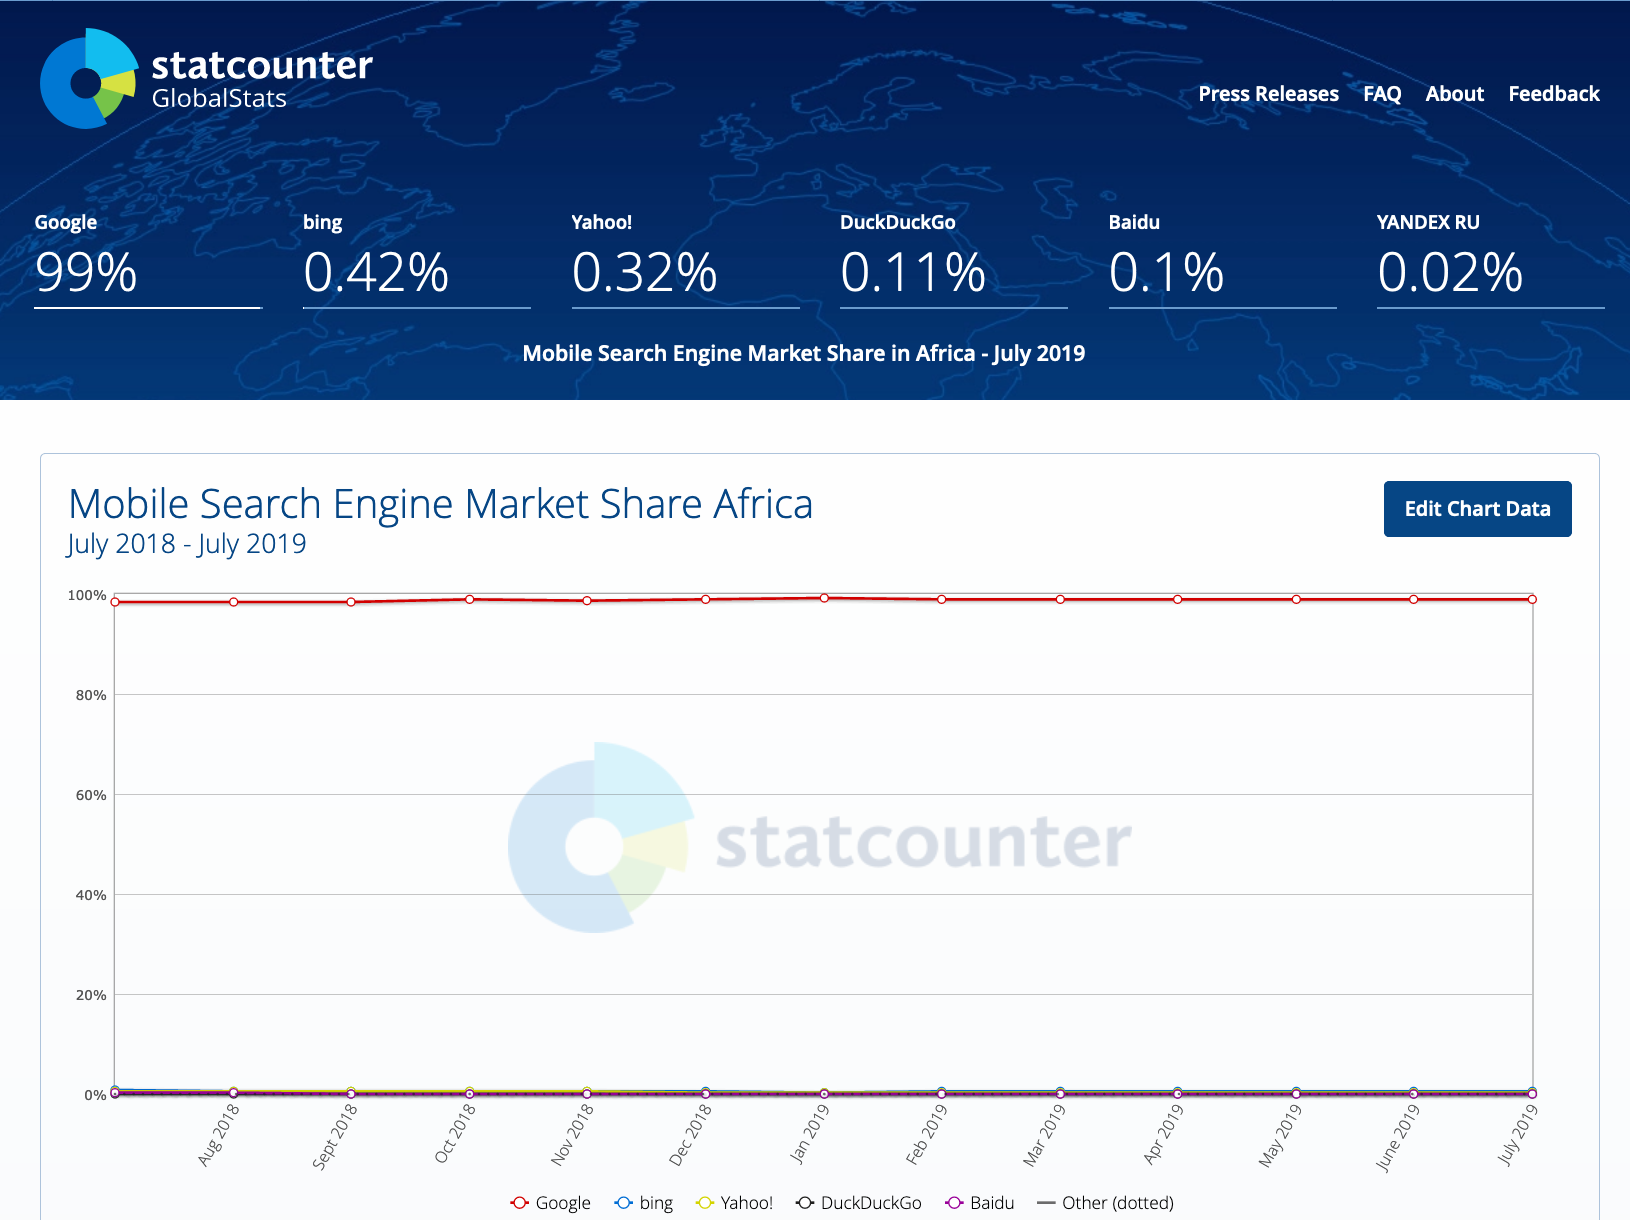Click Google data point at Nov 2018

coord(587,601)
